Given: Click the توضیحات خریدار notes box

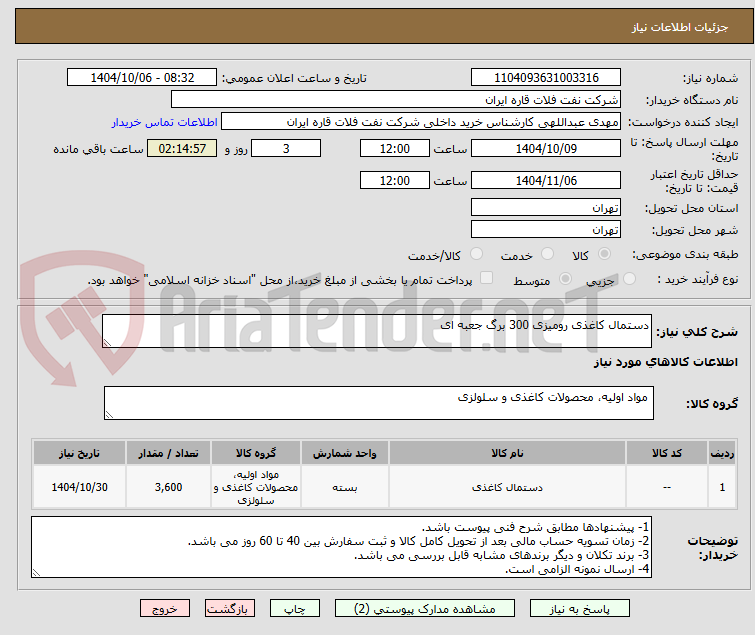Looking at the screenshot, I should tap(341, 547).
